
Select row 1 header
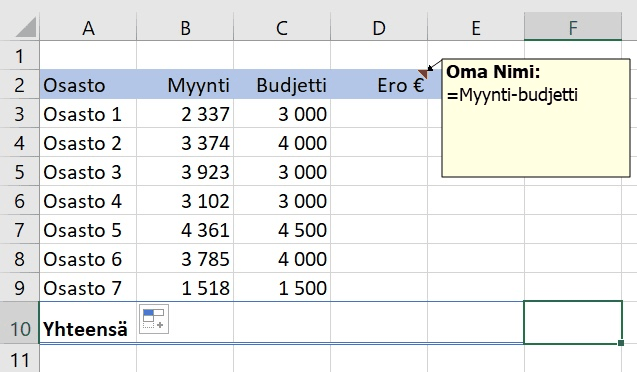click(20, 55)
